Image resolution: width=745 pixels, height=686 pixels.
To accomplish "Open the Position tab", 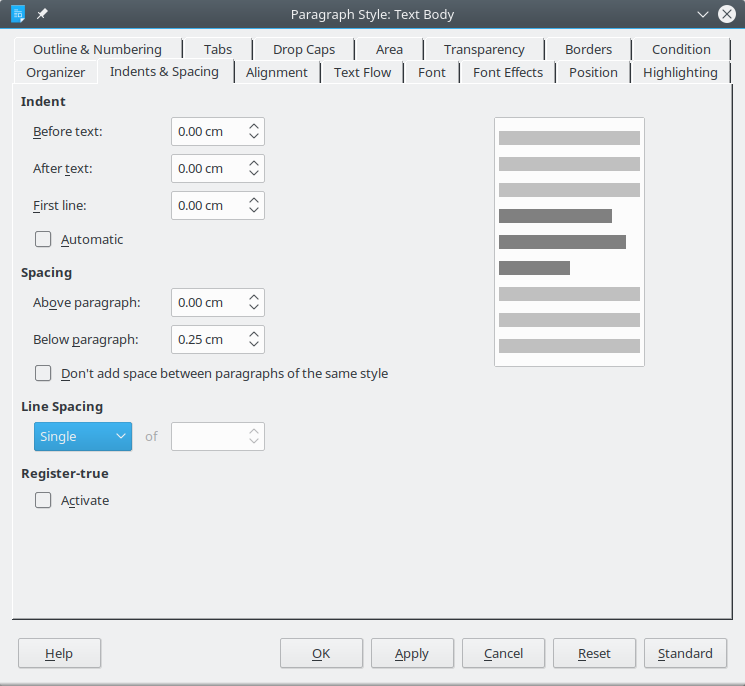I will click(593, 72).
